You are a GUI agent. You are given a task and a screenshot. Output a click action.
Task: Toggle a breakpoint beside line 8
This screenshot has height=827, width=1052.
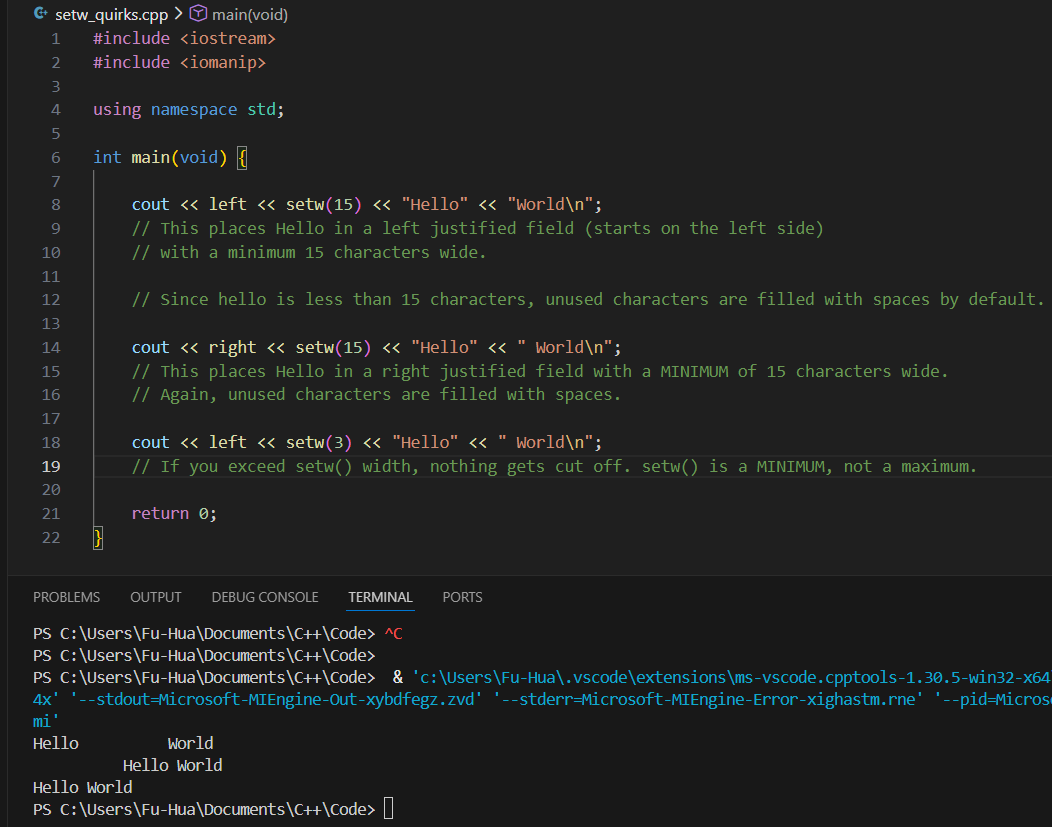tap(20, 205)
